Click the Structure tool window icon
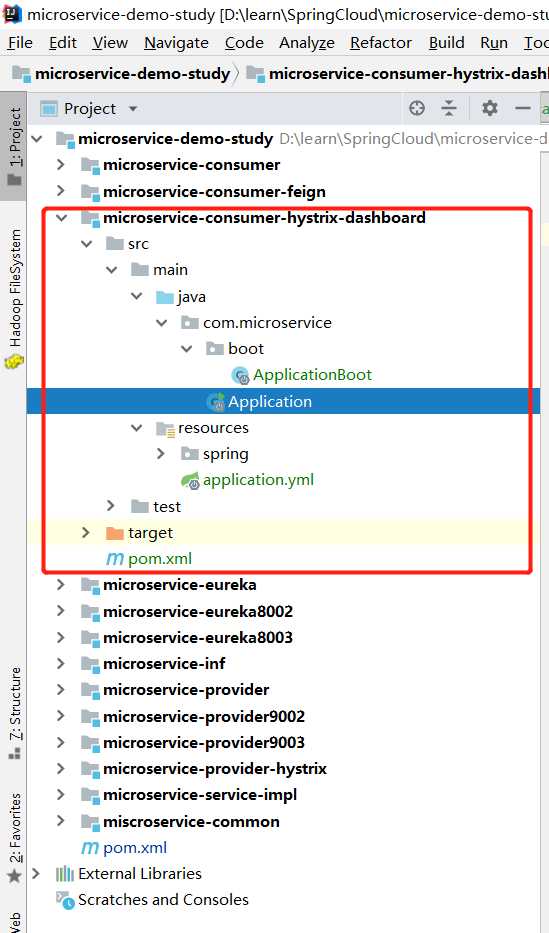Image resolution: width=549 pixels, height=933 pixels. [14, 753]
